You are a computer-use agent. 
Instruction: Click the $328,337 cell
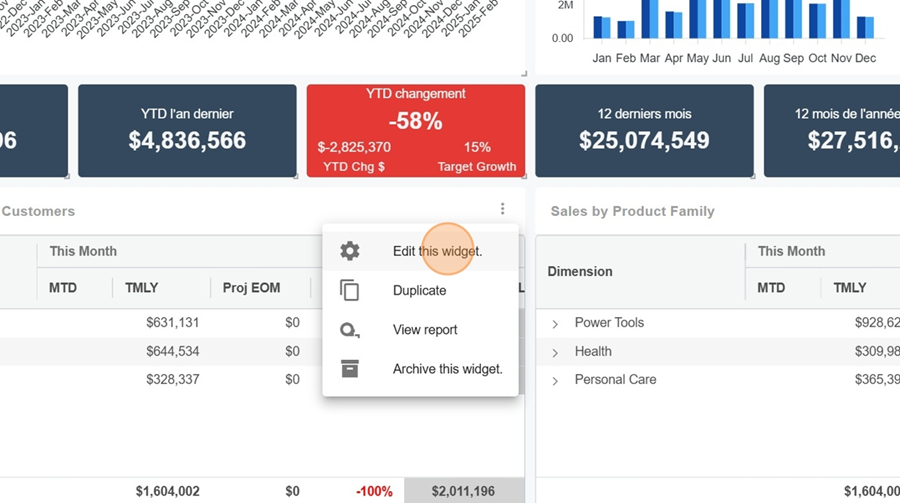point(173,379)
